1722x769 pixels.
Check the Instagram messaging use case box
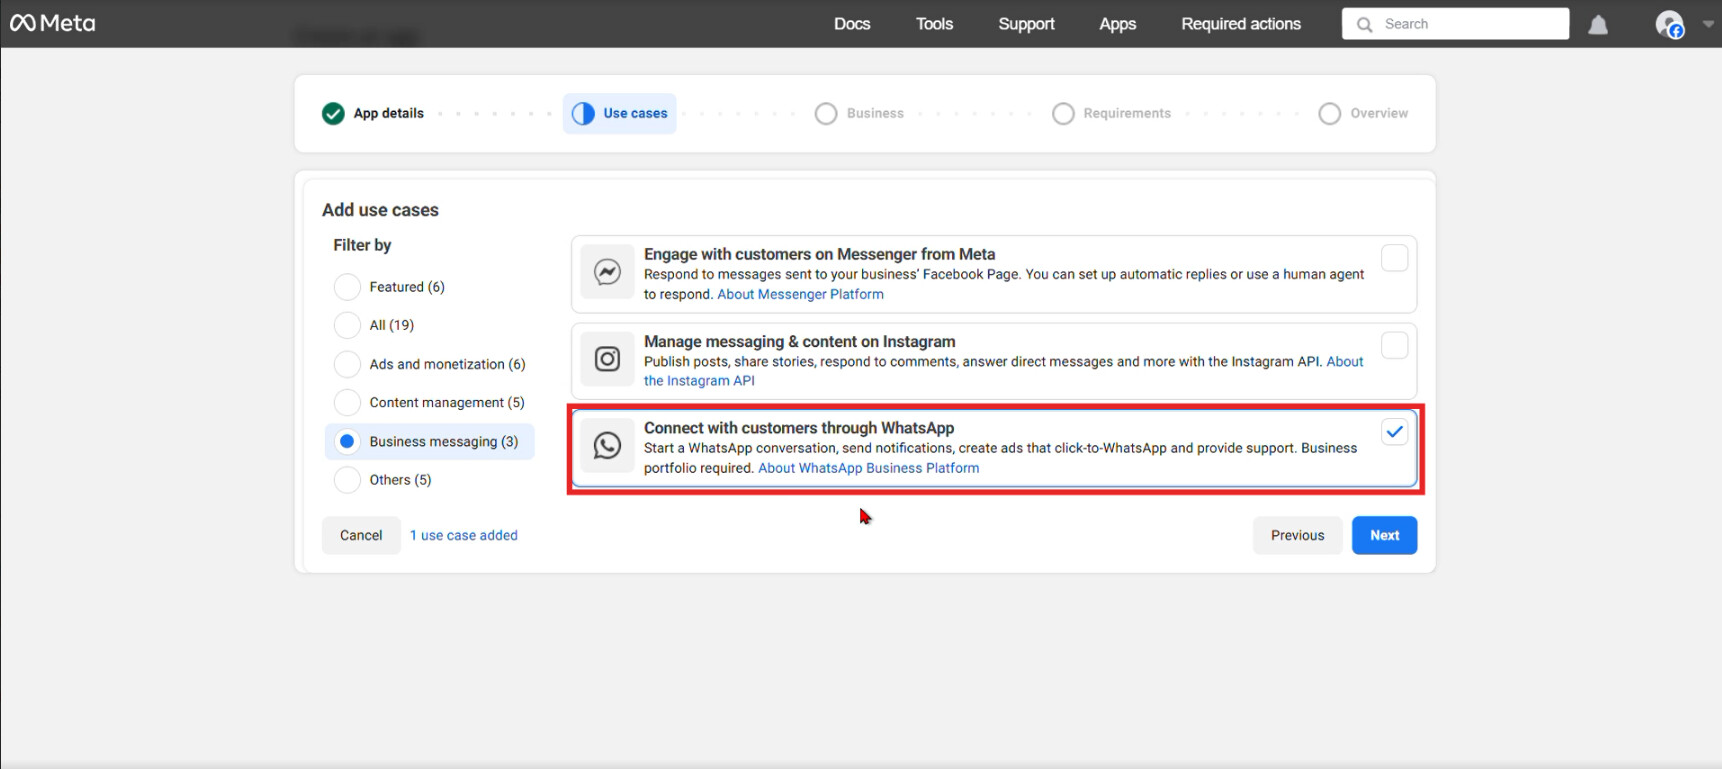[1394, 345]
